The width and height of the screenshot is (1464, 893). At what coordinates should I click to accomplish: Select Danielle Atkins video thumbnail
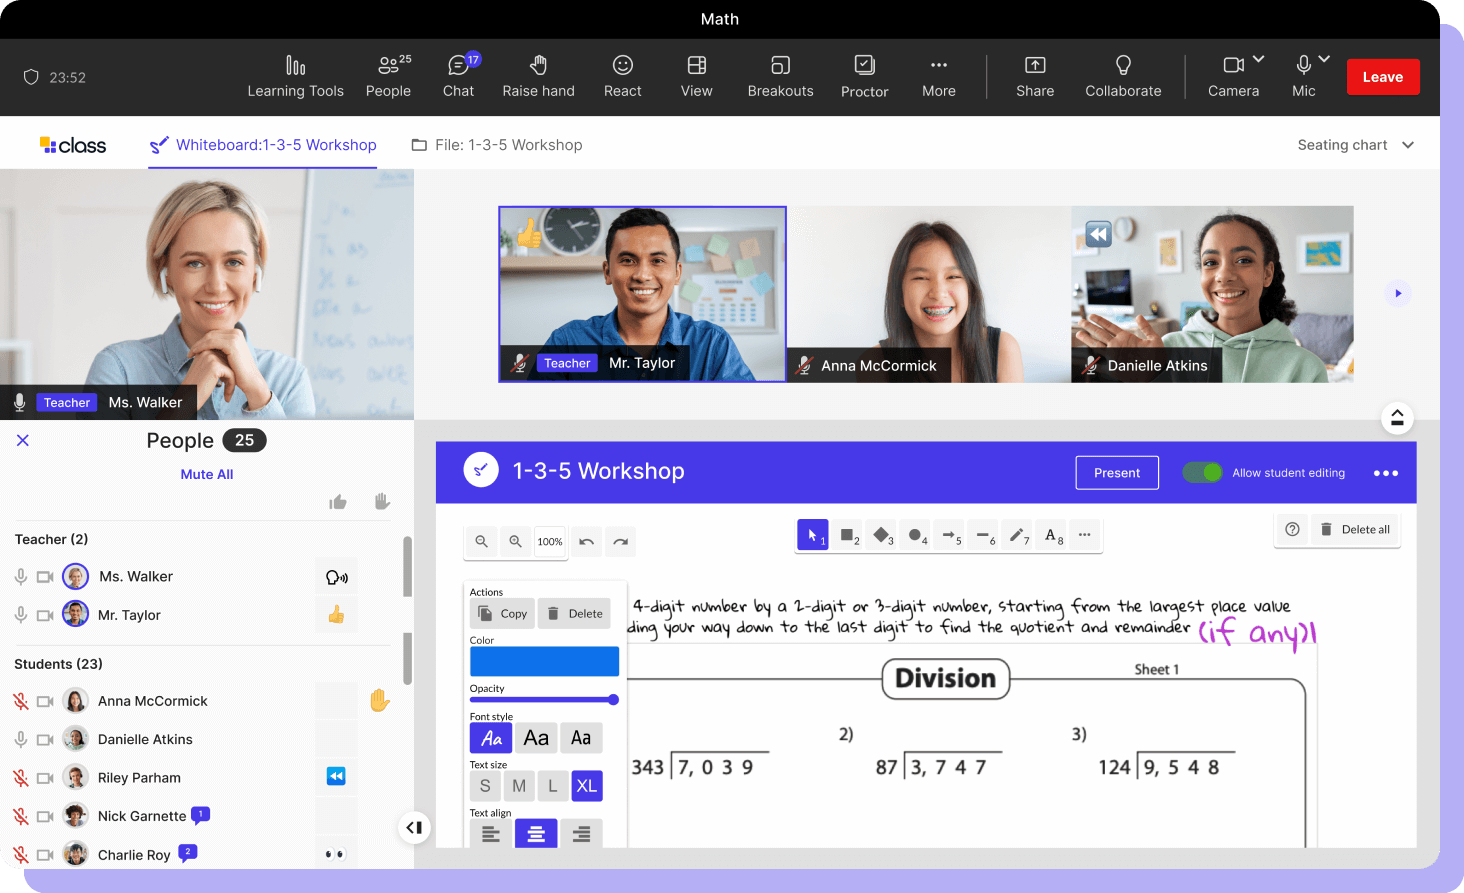[1212, 294]
